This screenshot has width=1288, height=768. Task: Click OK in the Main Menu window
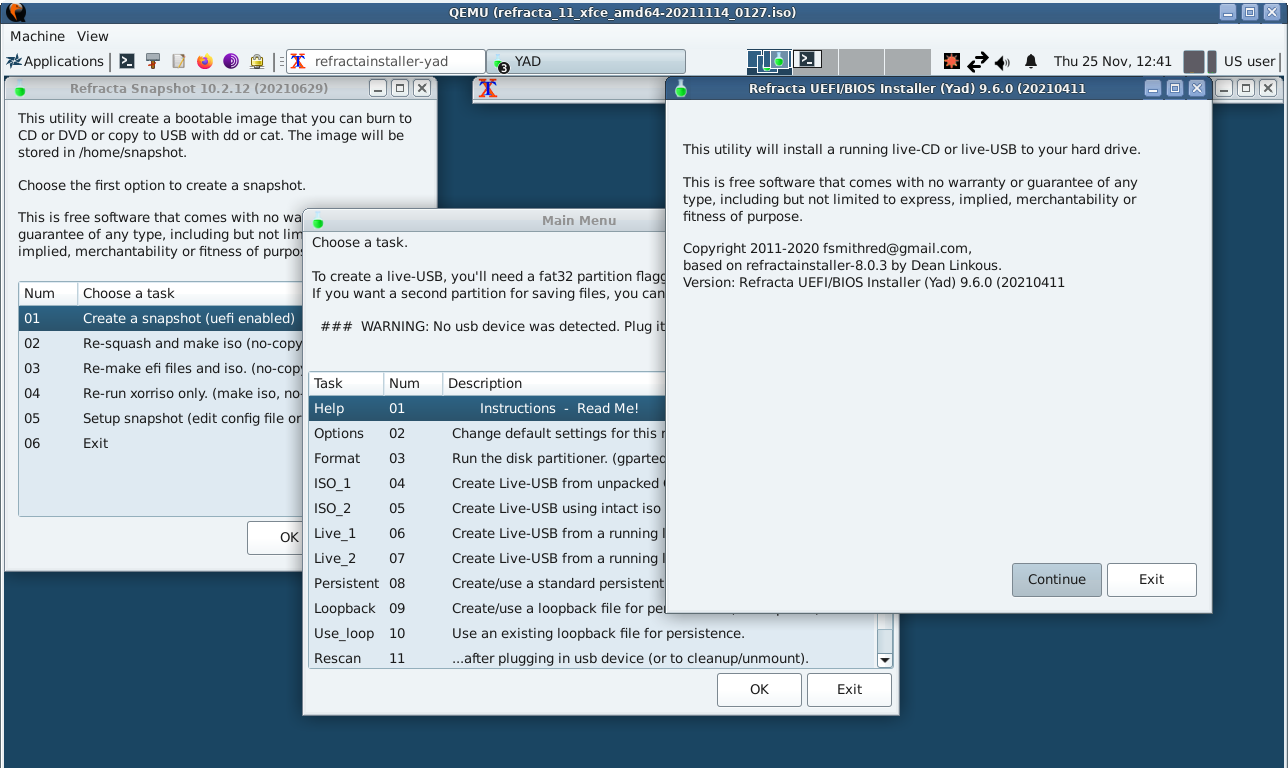pos(759,690)
